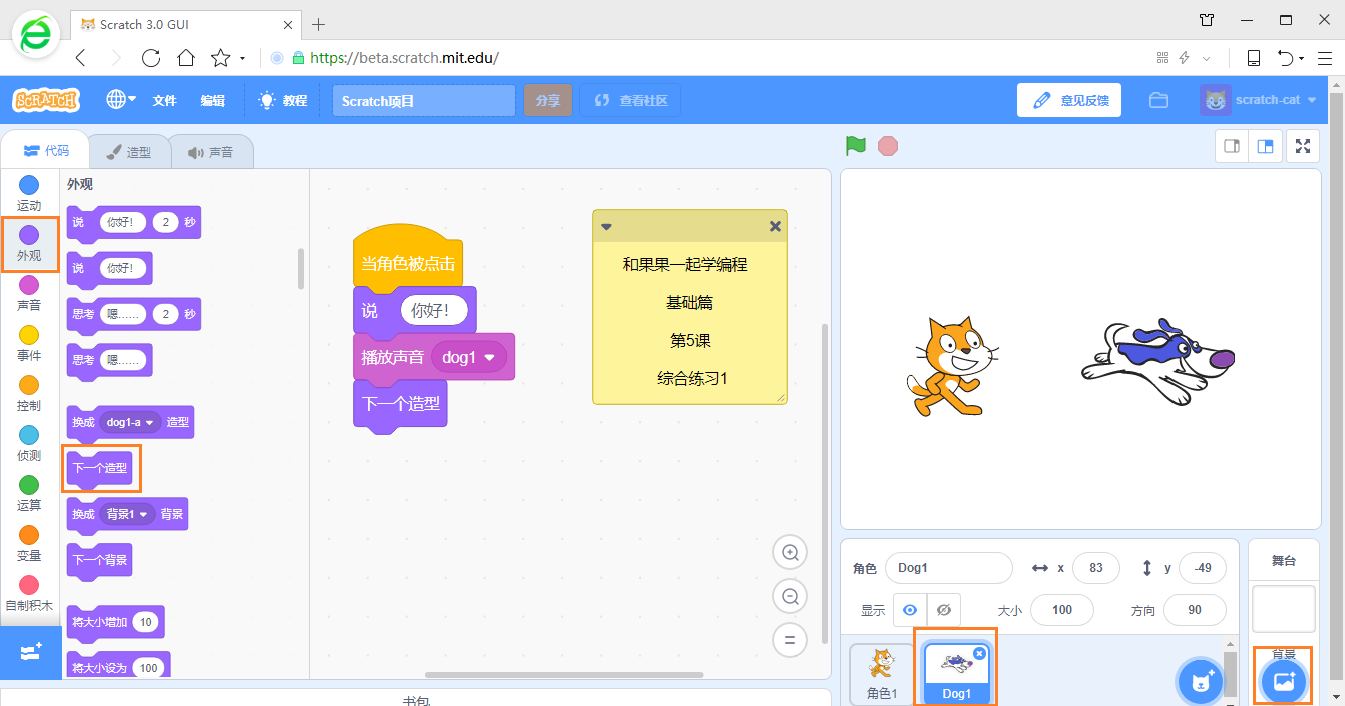This screenshot has width=1345, height=706.
Task: Click the choose a sprite button
Action: coord(1201,683)
